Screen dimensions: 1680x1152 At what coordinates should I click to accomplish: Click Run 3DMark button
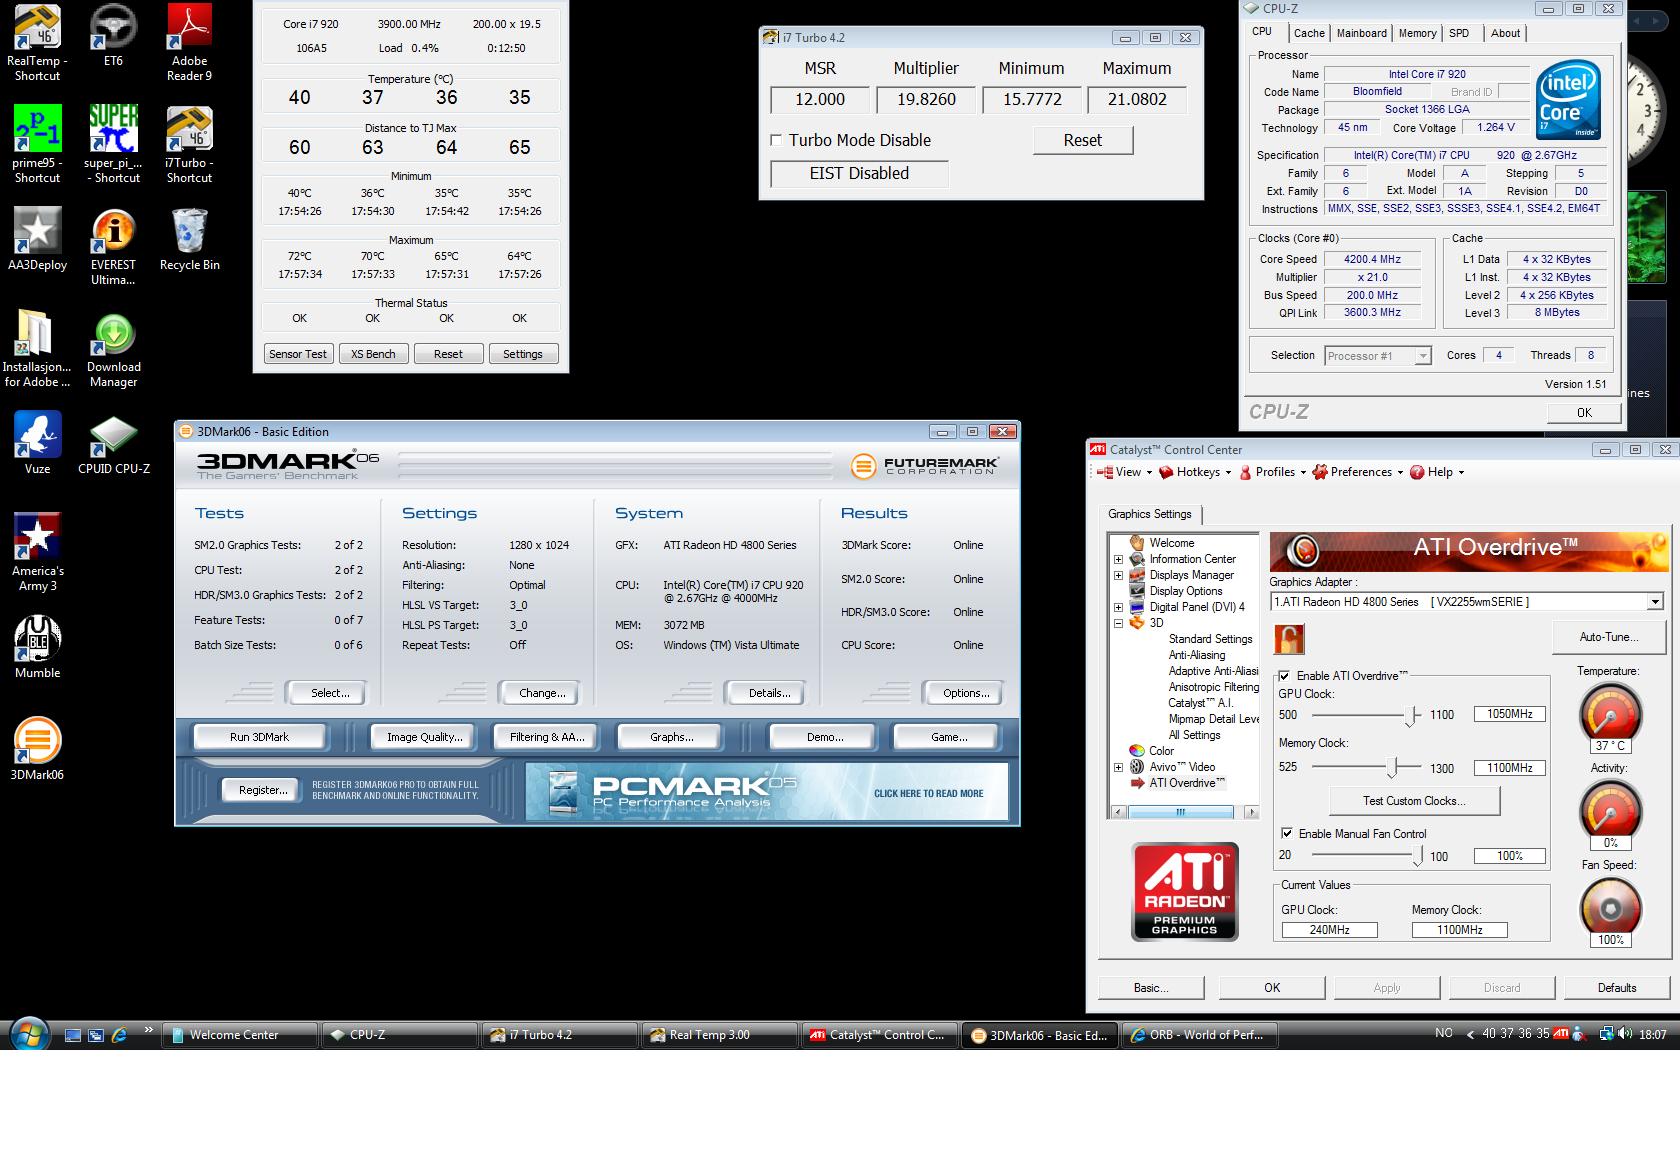259,737
